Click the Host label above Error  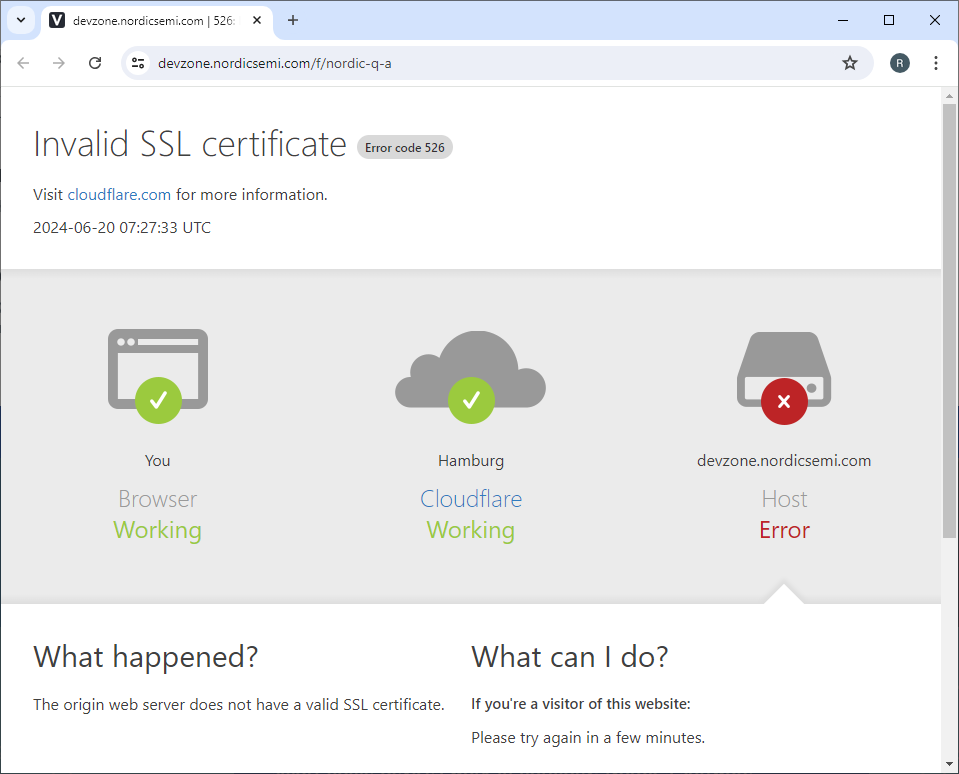784,499
